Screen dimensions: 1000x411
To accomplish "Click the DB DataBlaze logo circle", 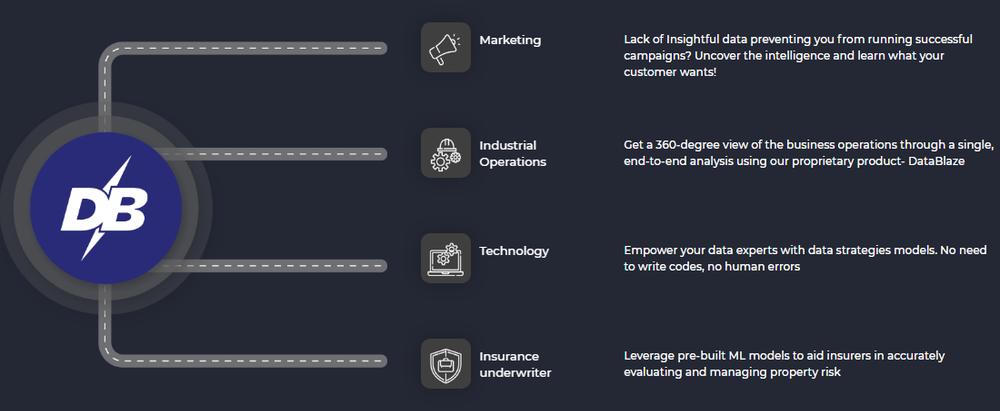I will pyautogui.click(x=106, y=208).
